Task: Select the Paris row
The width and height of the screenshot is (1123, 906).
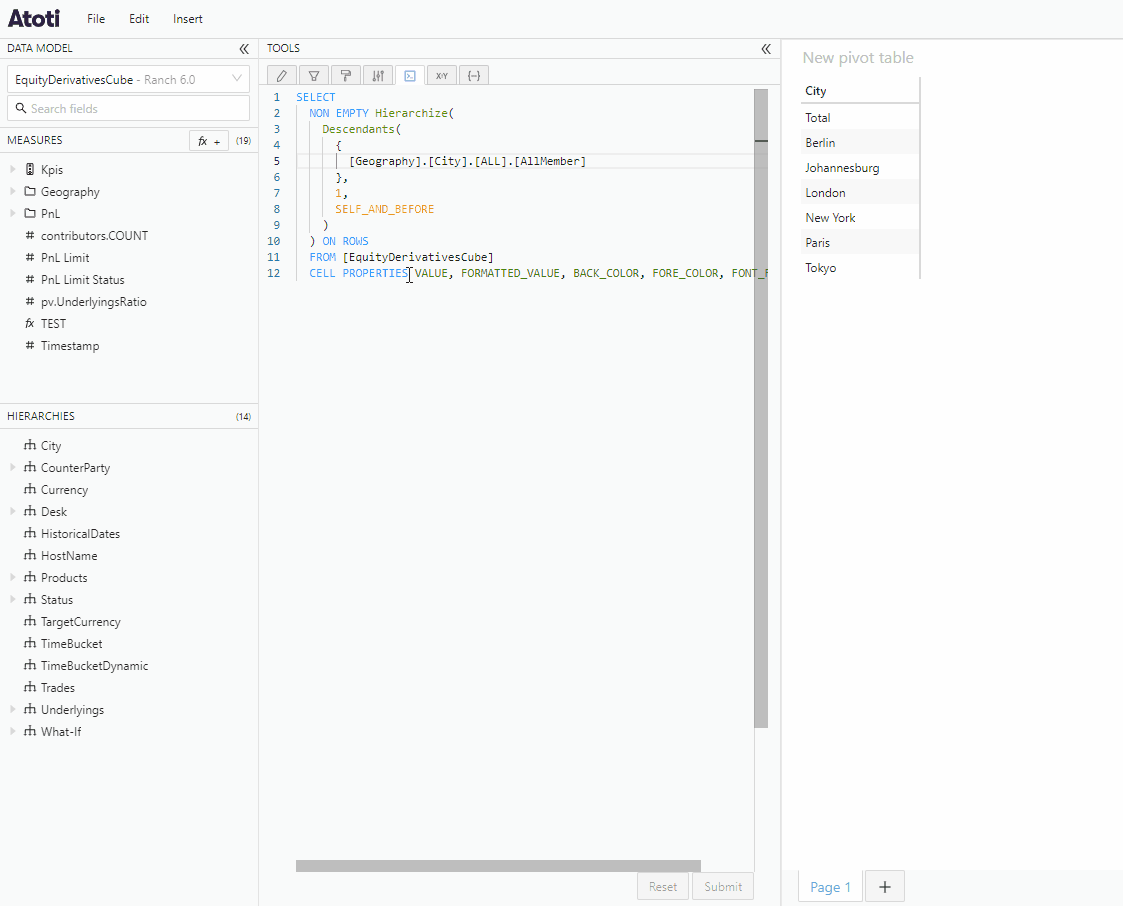Action: pyautogui.click(x=859, y=243)
